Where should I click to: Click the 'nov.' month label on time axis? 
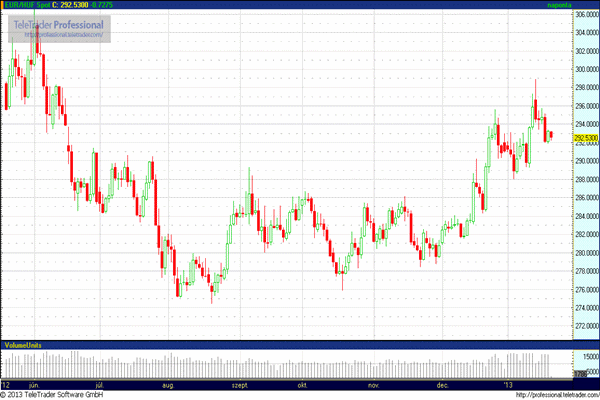tap(375, 384)
